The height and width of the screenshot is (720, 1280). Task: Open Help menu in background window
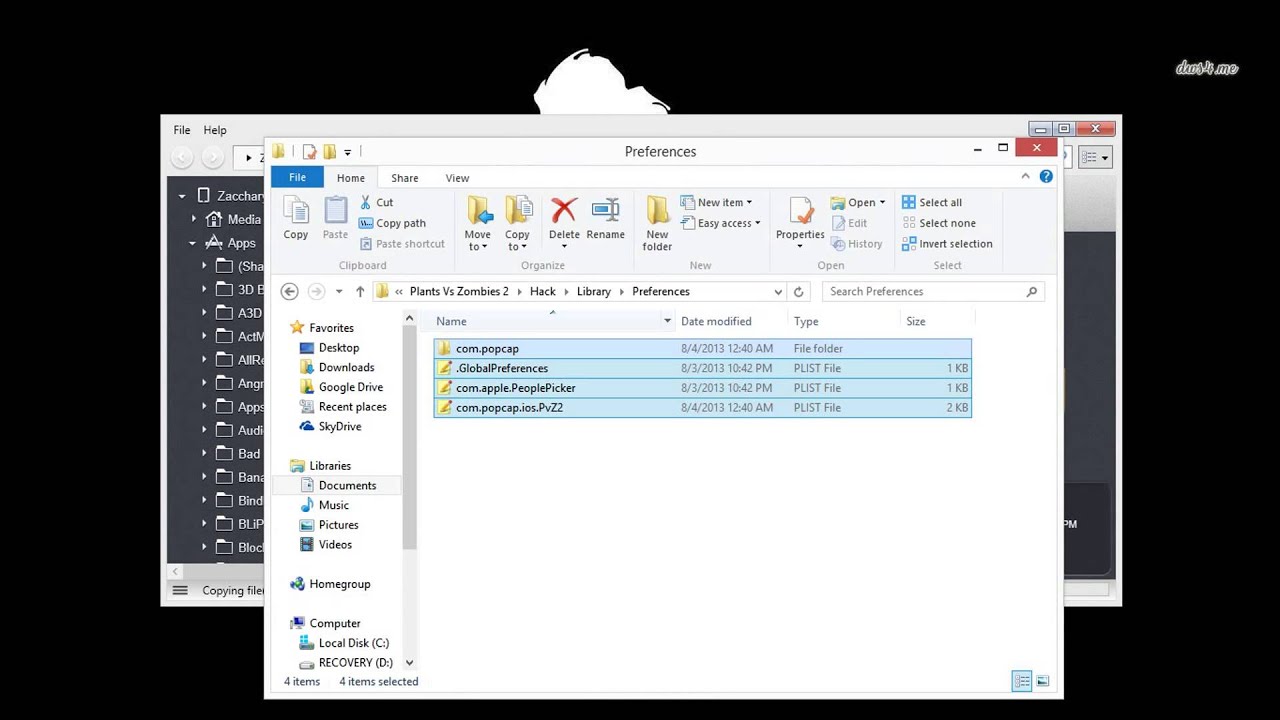215,130
